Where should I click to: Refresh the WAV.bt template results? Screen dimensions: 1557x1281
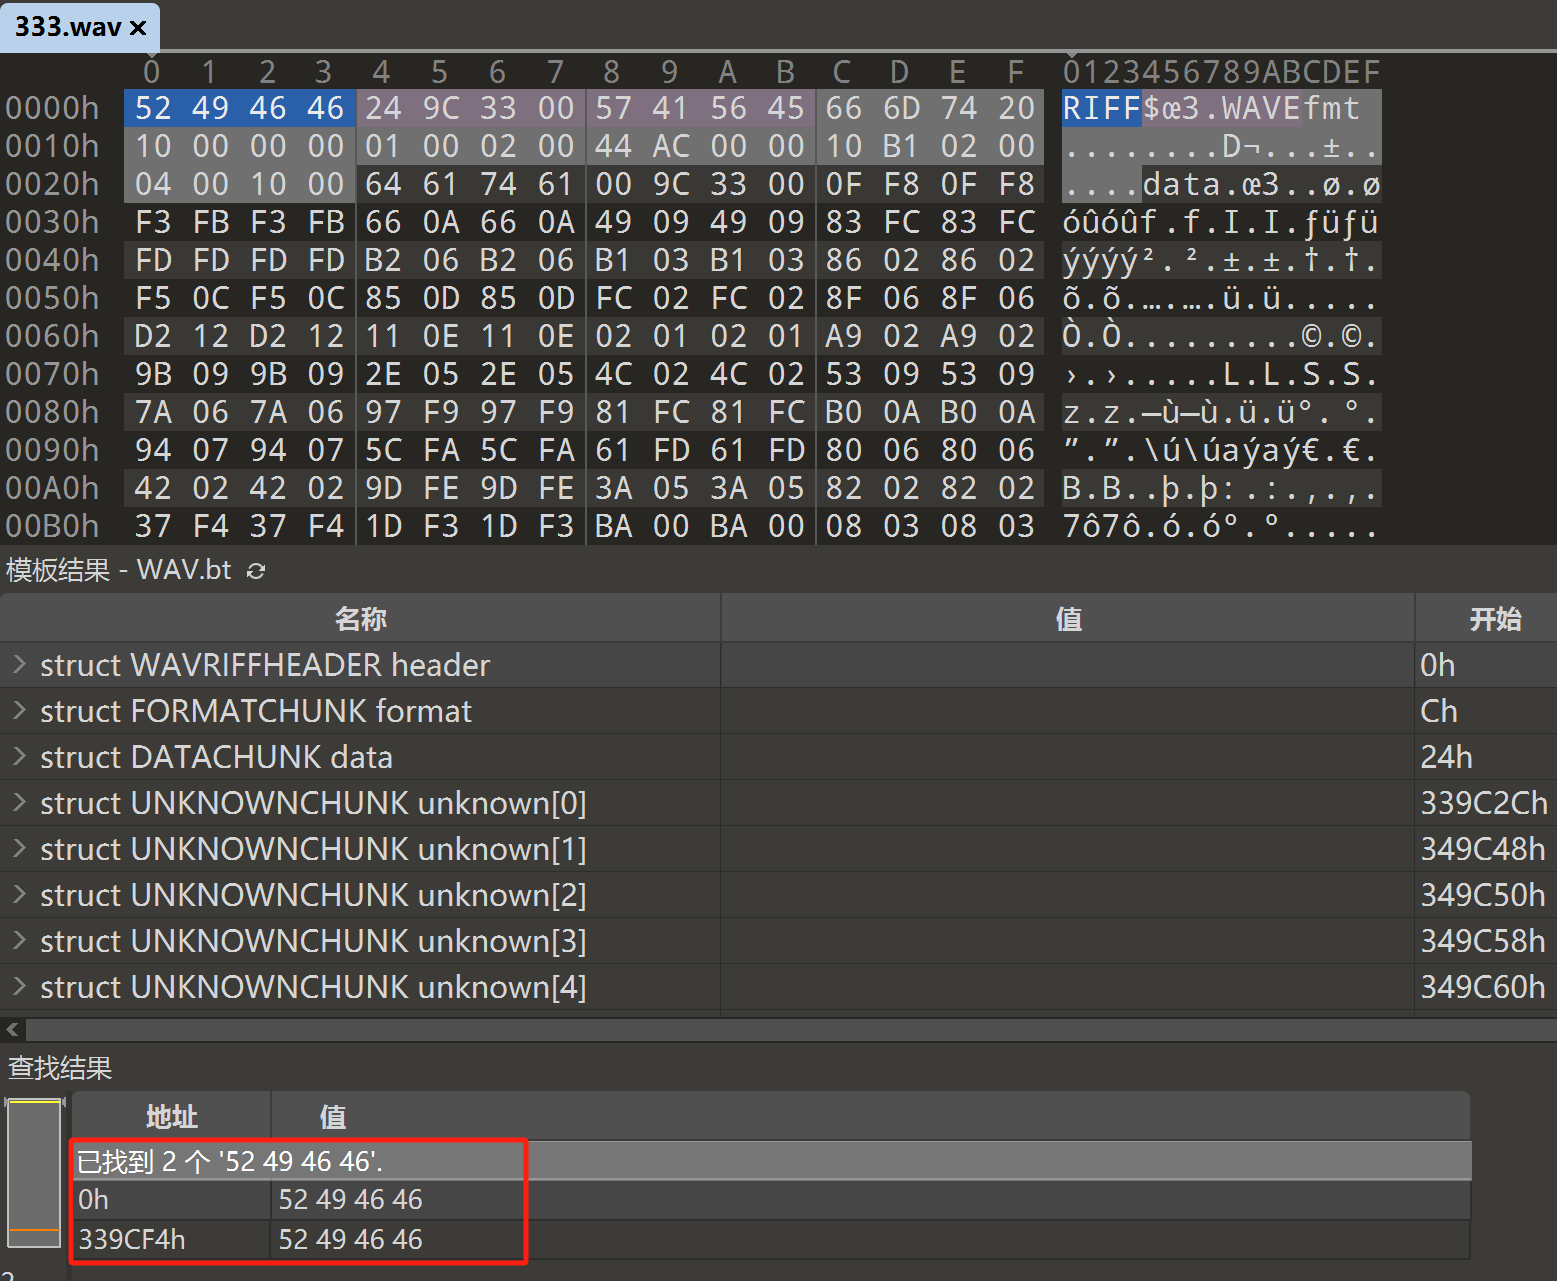point(256,571)
